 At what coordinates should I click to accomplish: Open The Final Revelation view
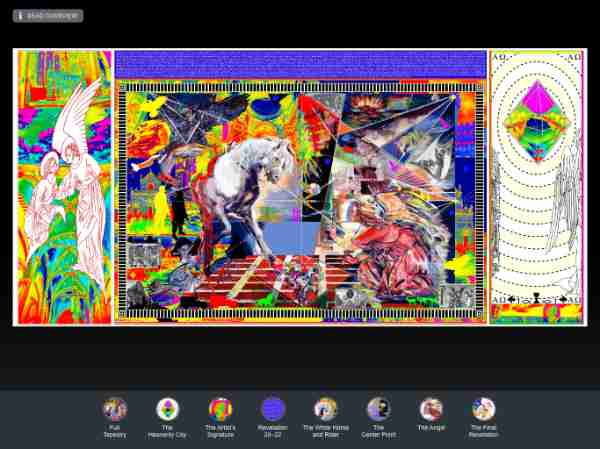click(484, 409)
